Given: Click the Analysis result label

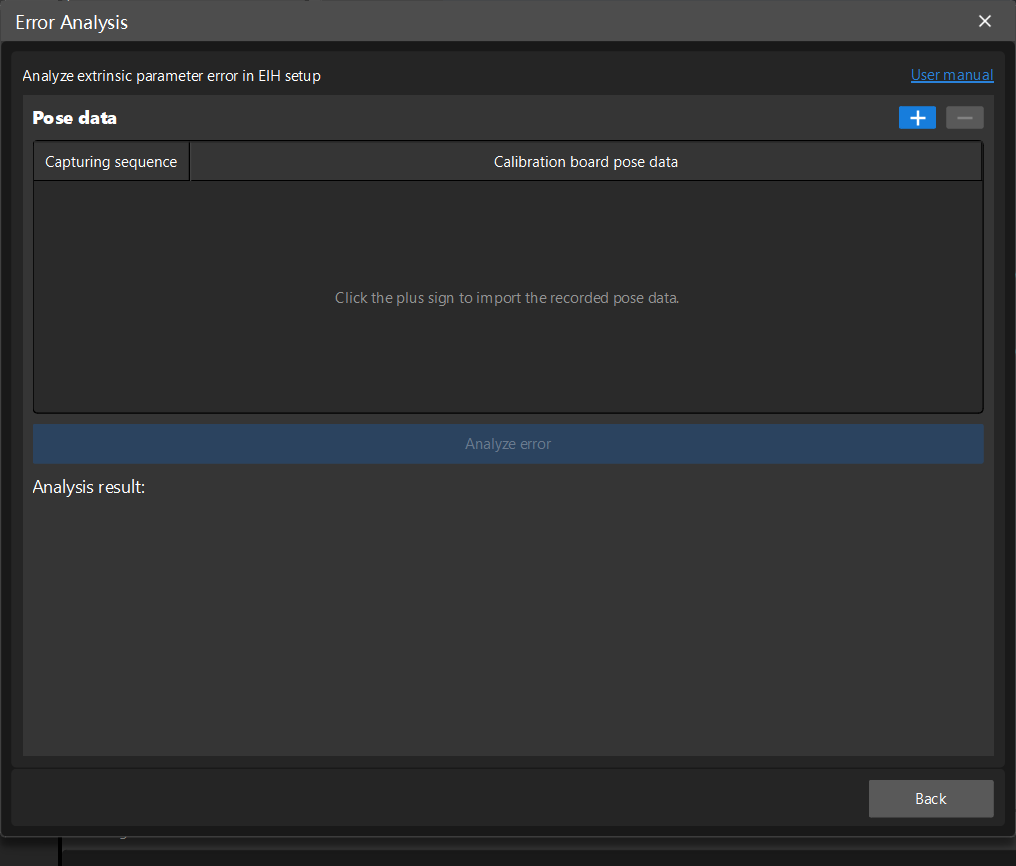Looking at the screenshot, I should click(x=89, y=487).
